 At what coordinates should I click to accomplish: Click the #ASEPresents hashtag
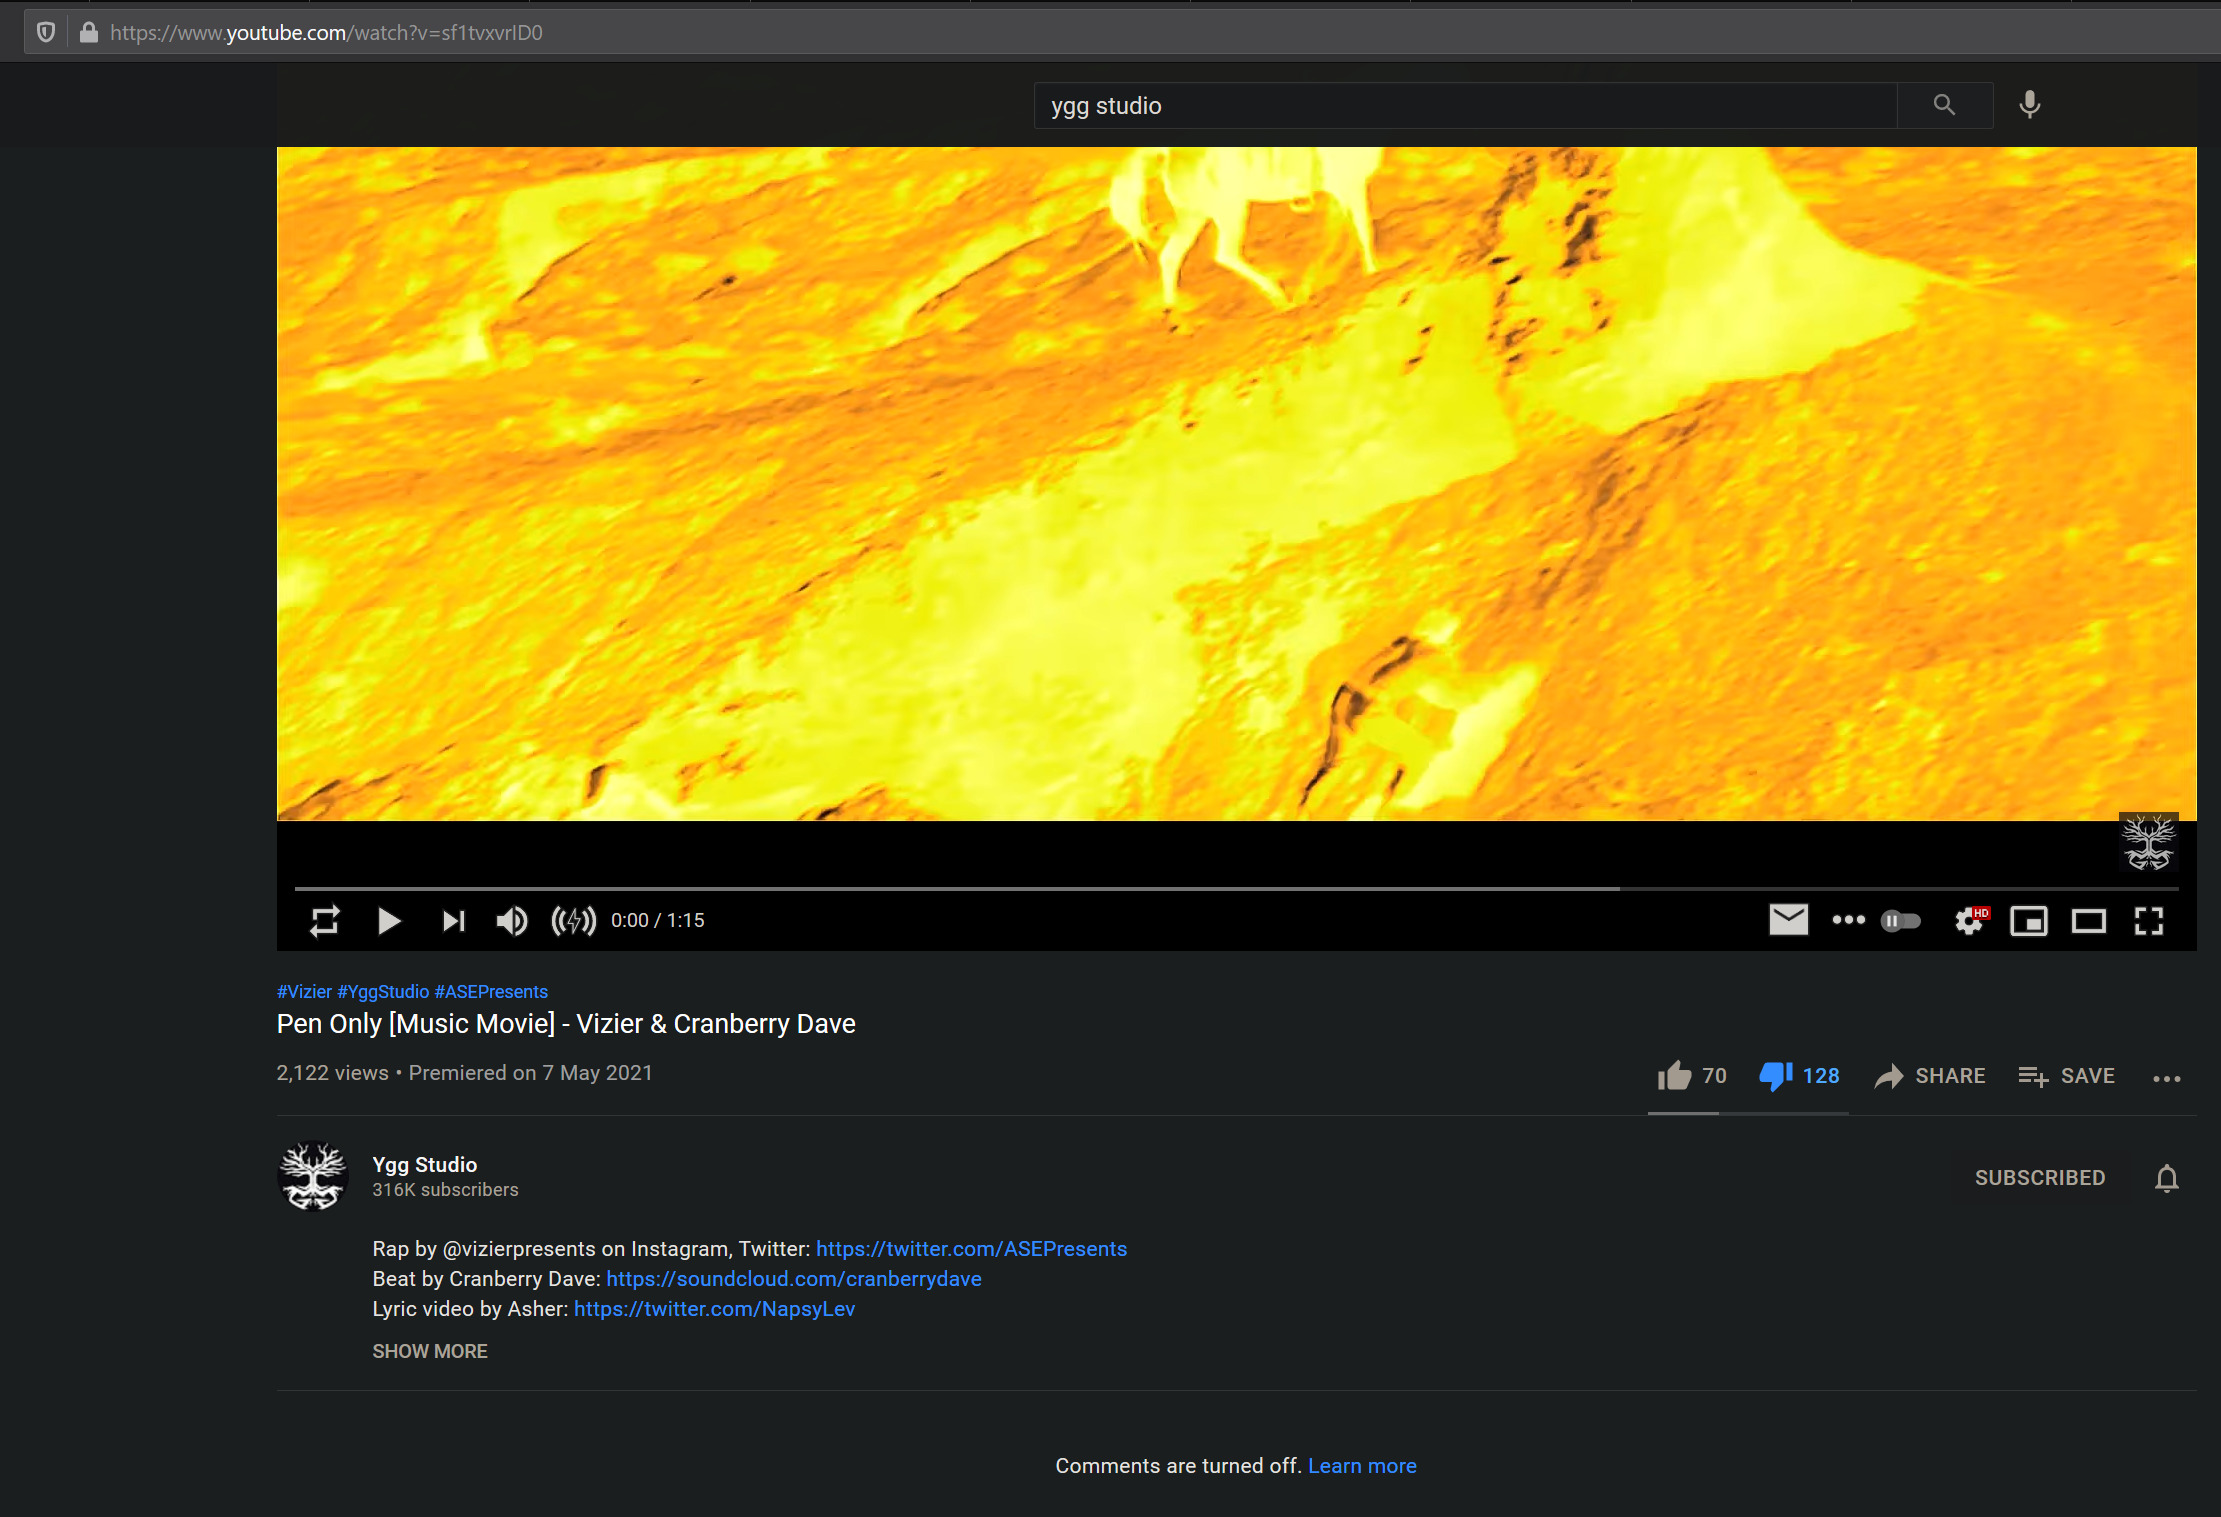click(491, 992)
